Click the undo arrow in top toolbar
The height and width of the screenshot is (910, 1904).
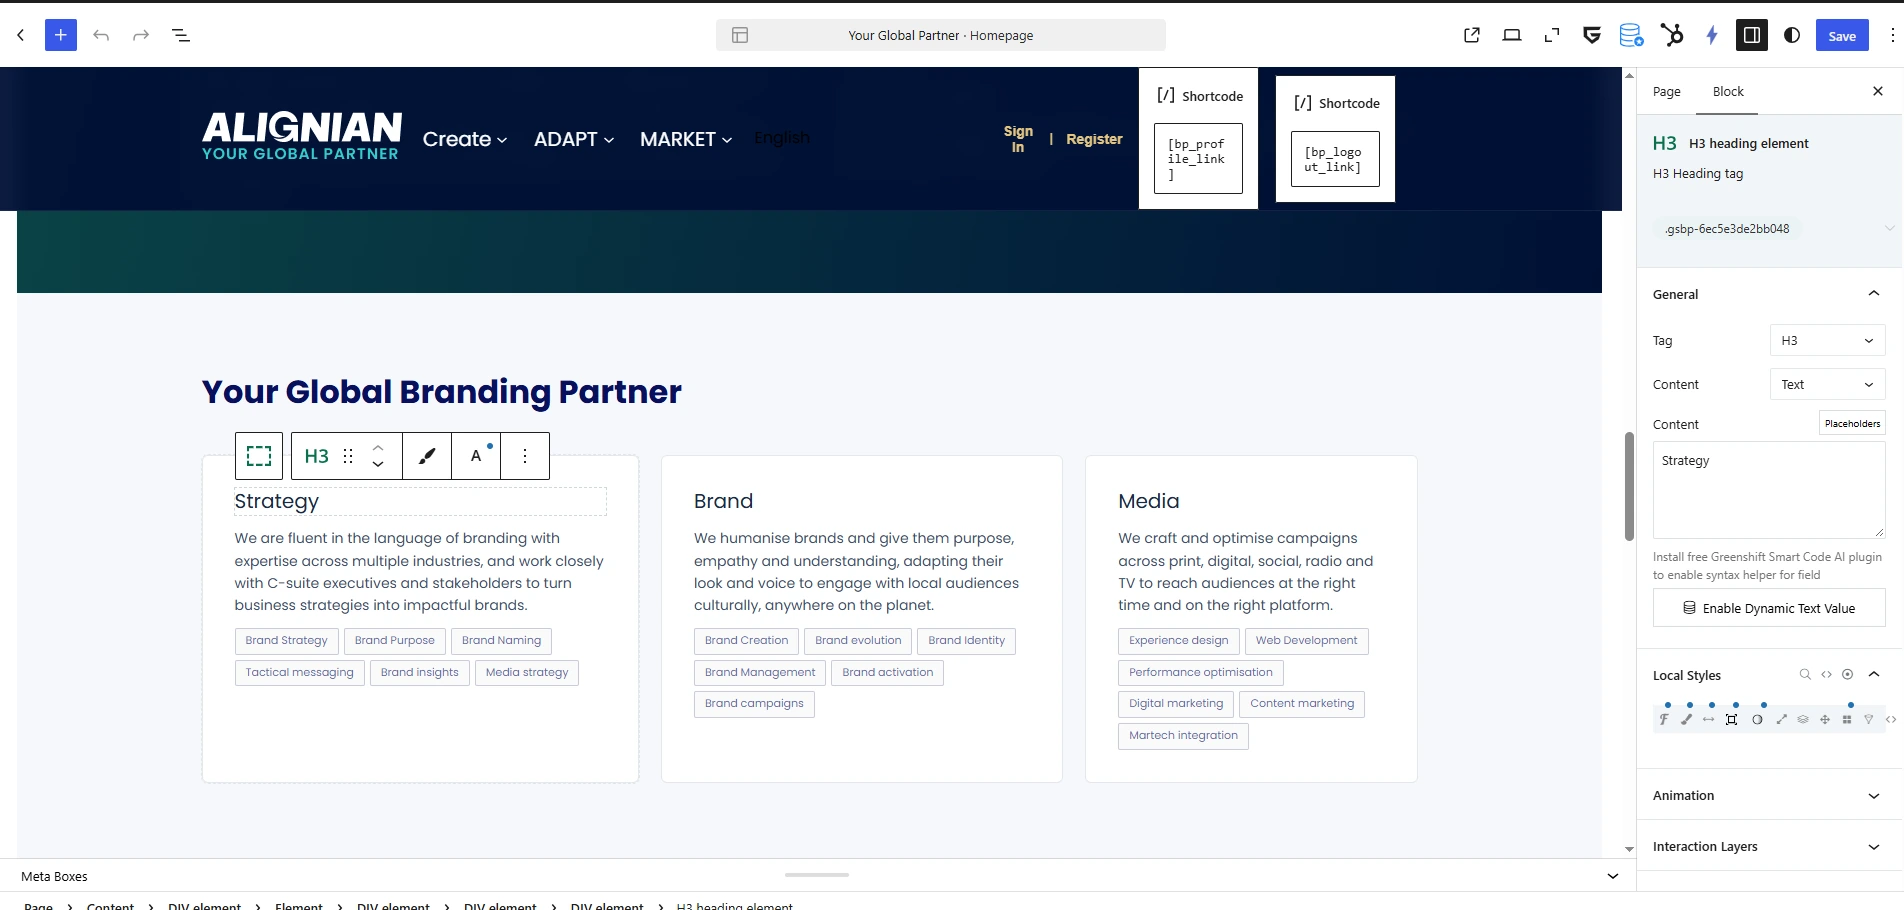point(101,35)
